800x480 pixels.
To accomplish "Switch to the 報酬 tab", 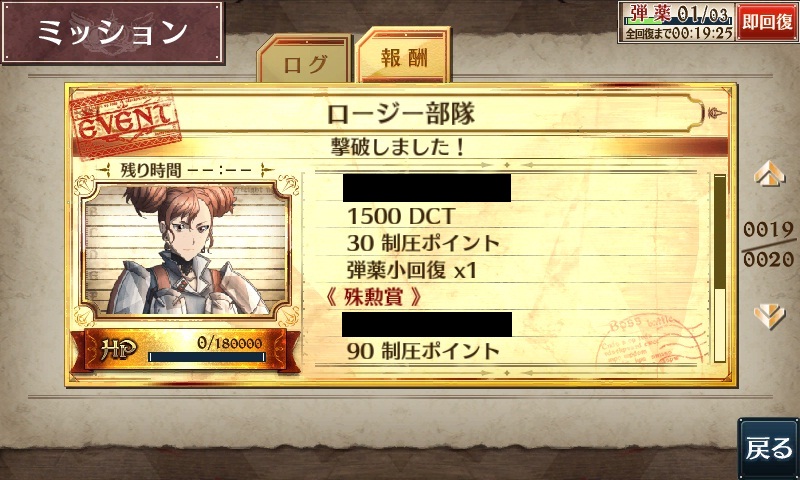I will click(404, 56).
